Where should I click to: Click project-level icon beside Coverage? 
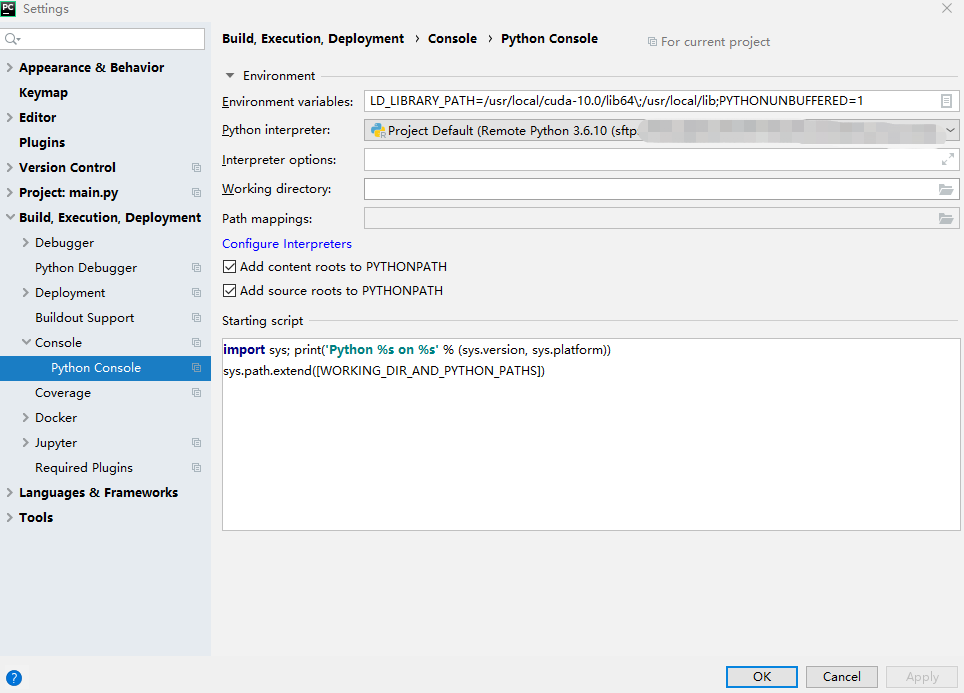[196, 393]
